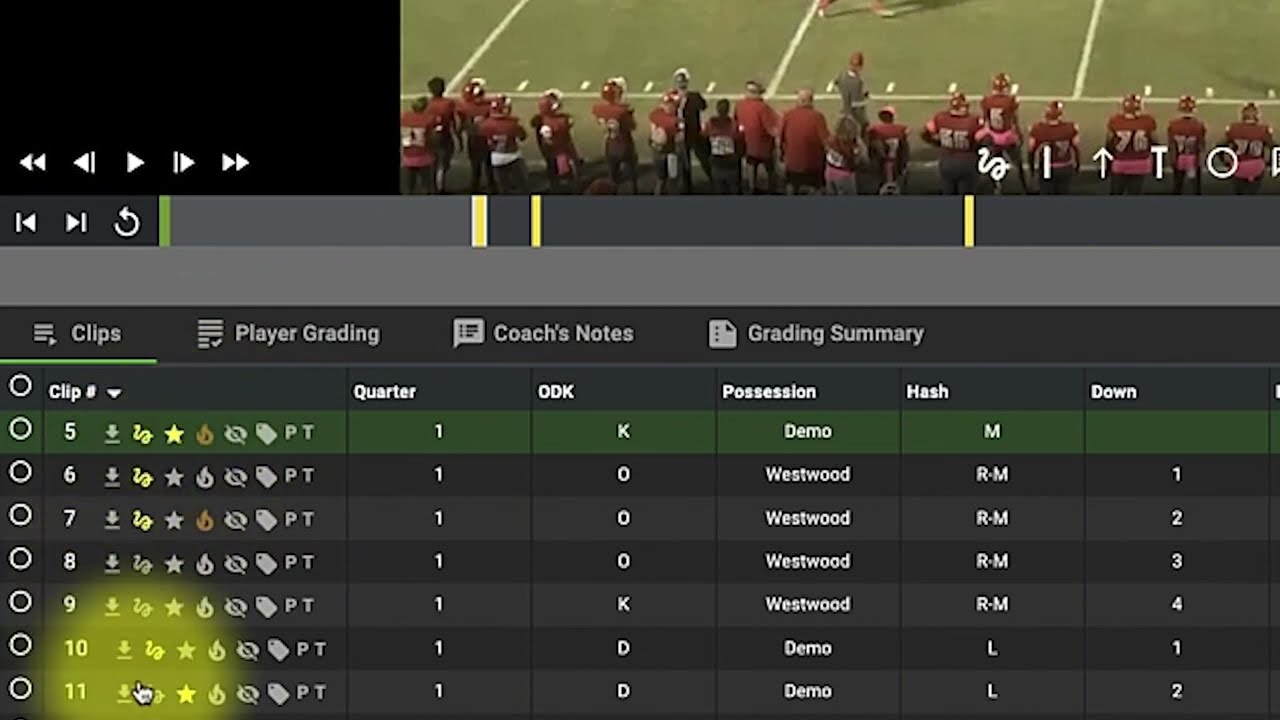Screen dimensions: 1280x720
Task: Click the second yellow timeline marker
Action: (x=536, y=221)
